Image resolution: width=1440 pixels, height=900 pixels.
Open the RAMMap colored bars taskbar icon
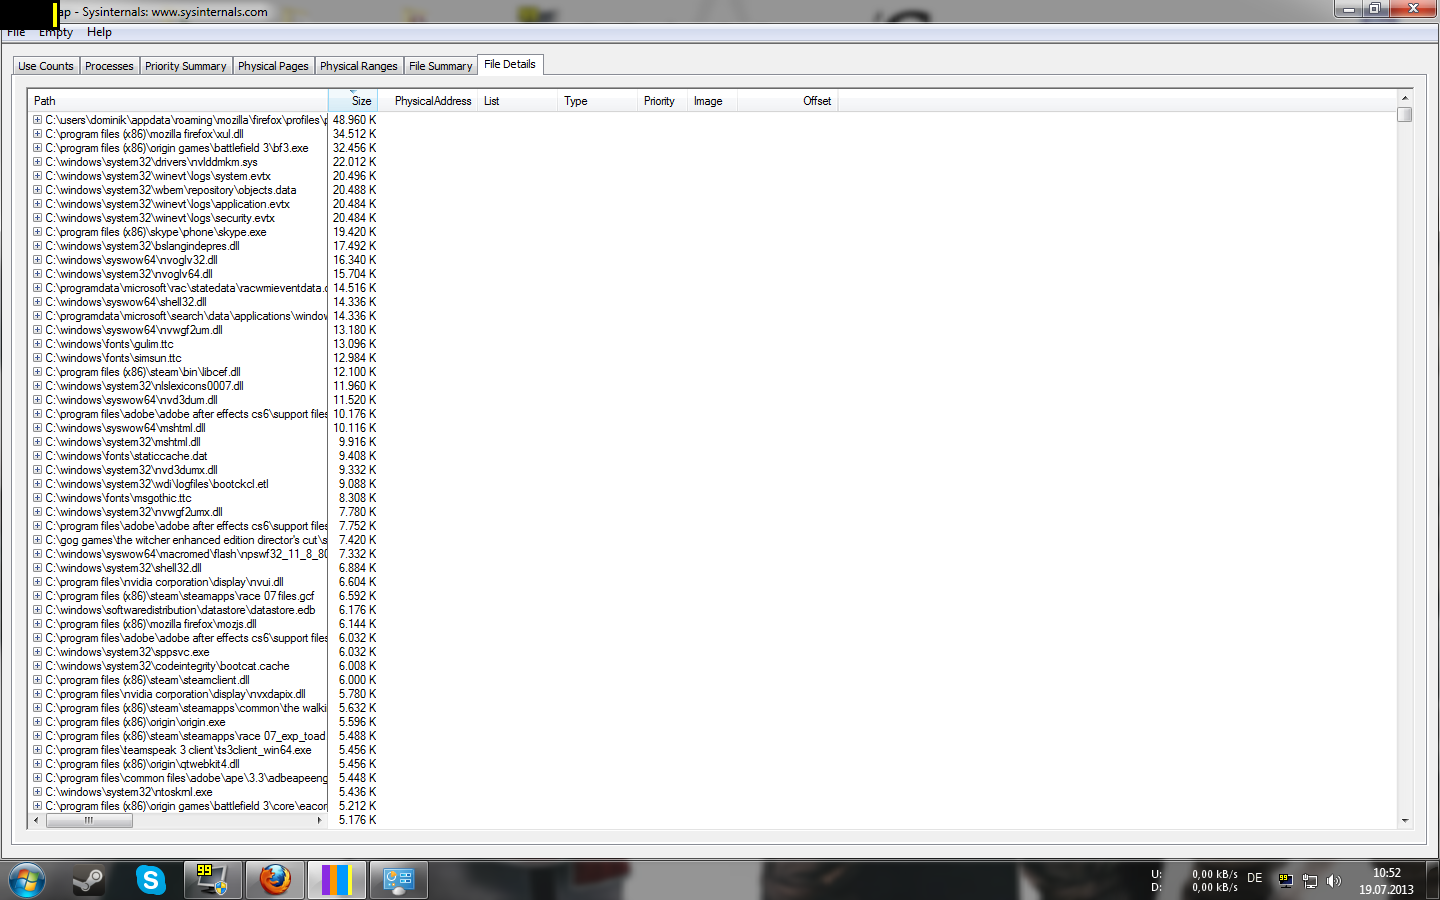[336, 880]
